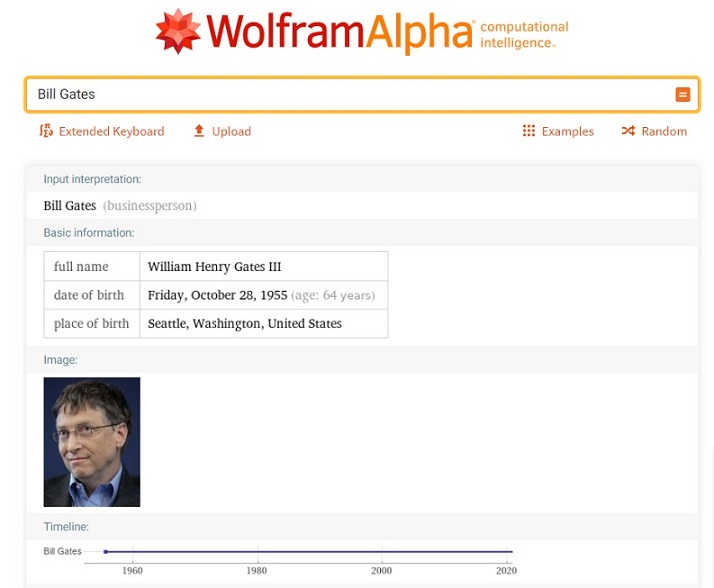Viewport: 714px width, 588px height.
Task: Click the Examples grid icon
Action: pyautogui.click(x=529, y=131)
